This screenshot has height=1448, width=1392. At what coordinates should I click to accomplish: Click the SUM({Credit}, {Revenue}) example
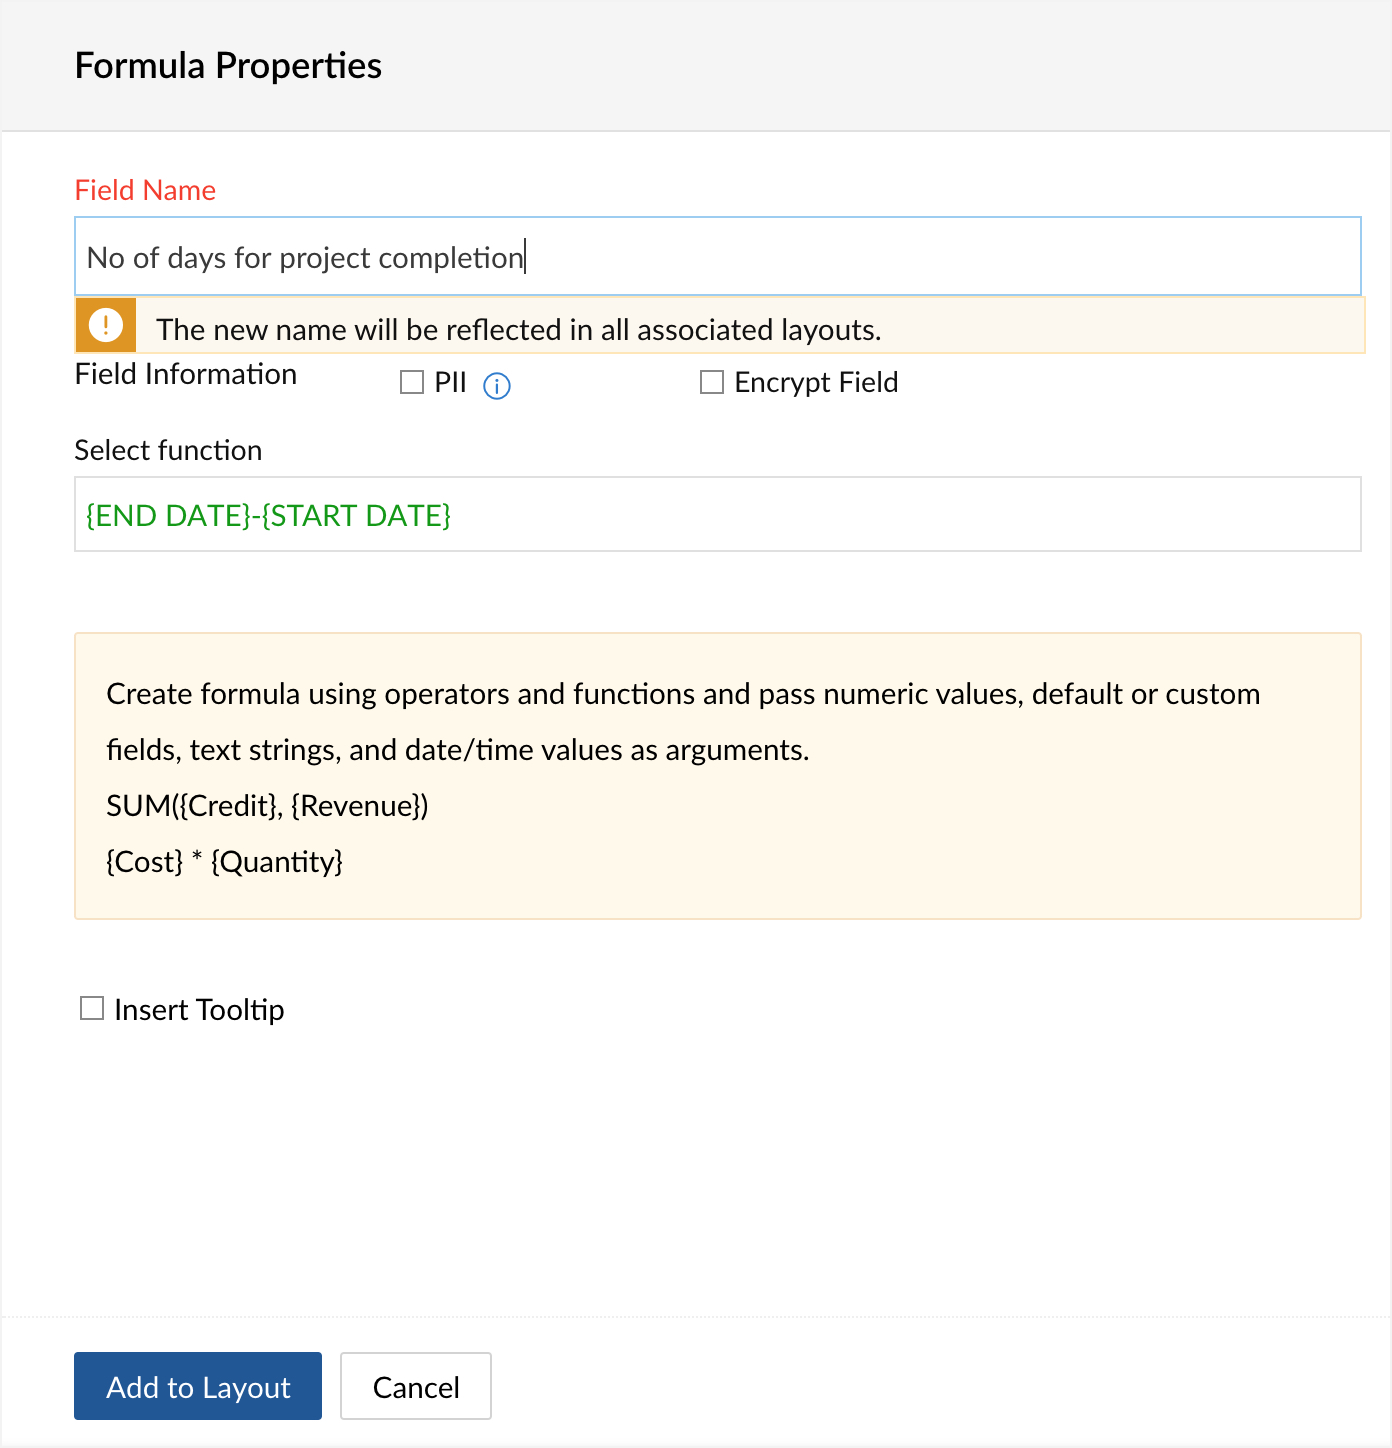(267, 806)
